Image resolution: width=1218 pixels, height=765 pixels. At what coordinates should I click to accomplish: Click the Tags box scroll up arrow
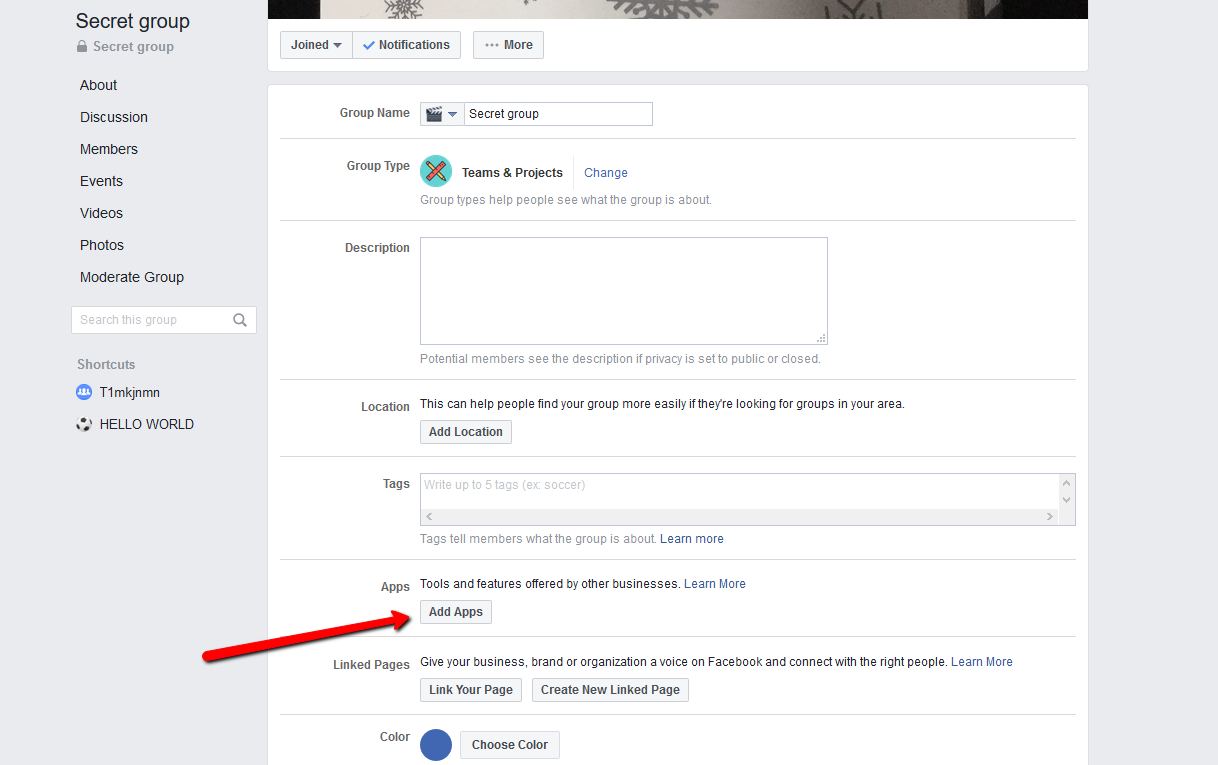tap(1066, 483)
